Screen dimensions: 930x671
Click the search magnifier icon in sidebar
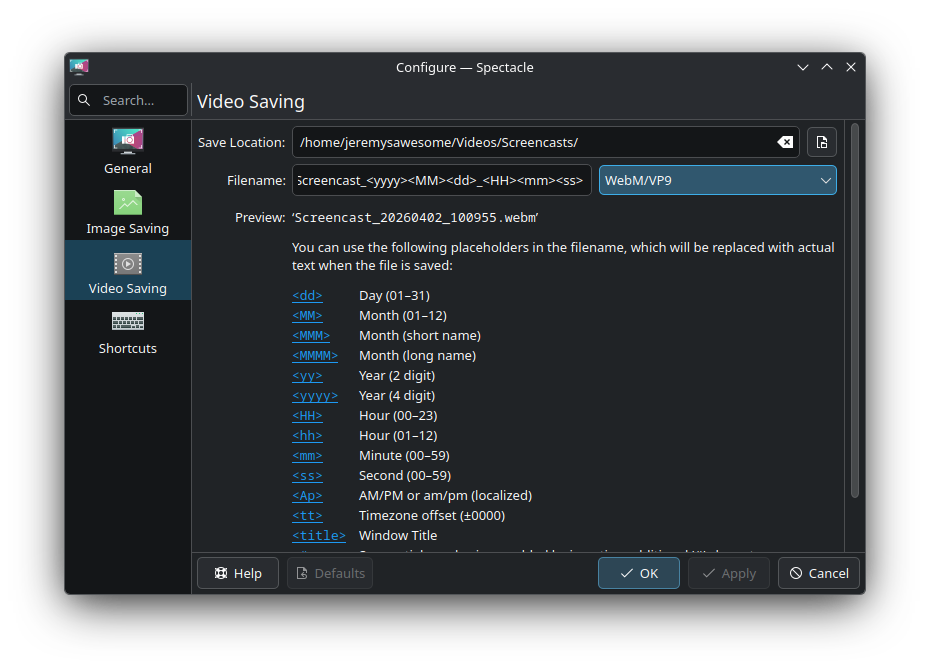84,100
